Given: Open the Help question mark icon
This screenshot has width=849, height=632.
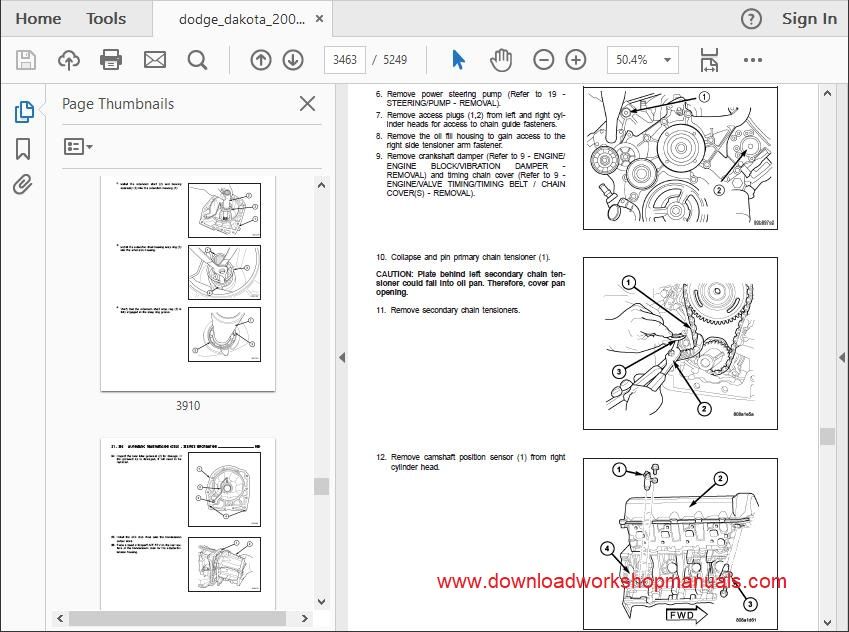Looking at the screenshot, I should 751,19.
